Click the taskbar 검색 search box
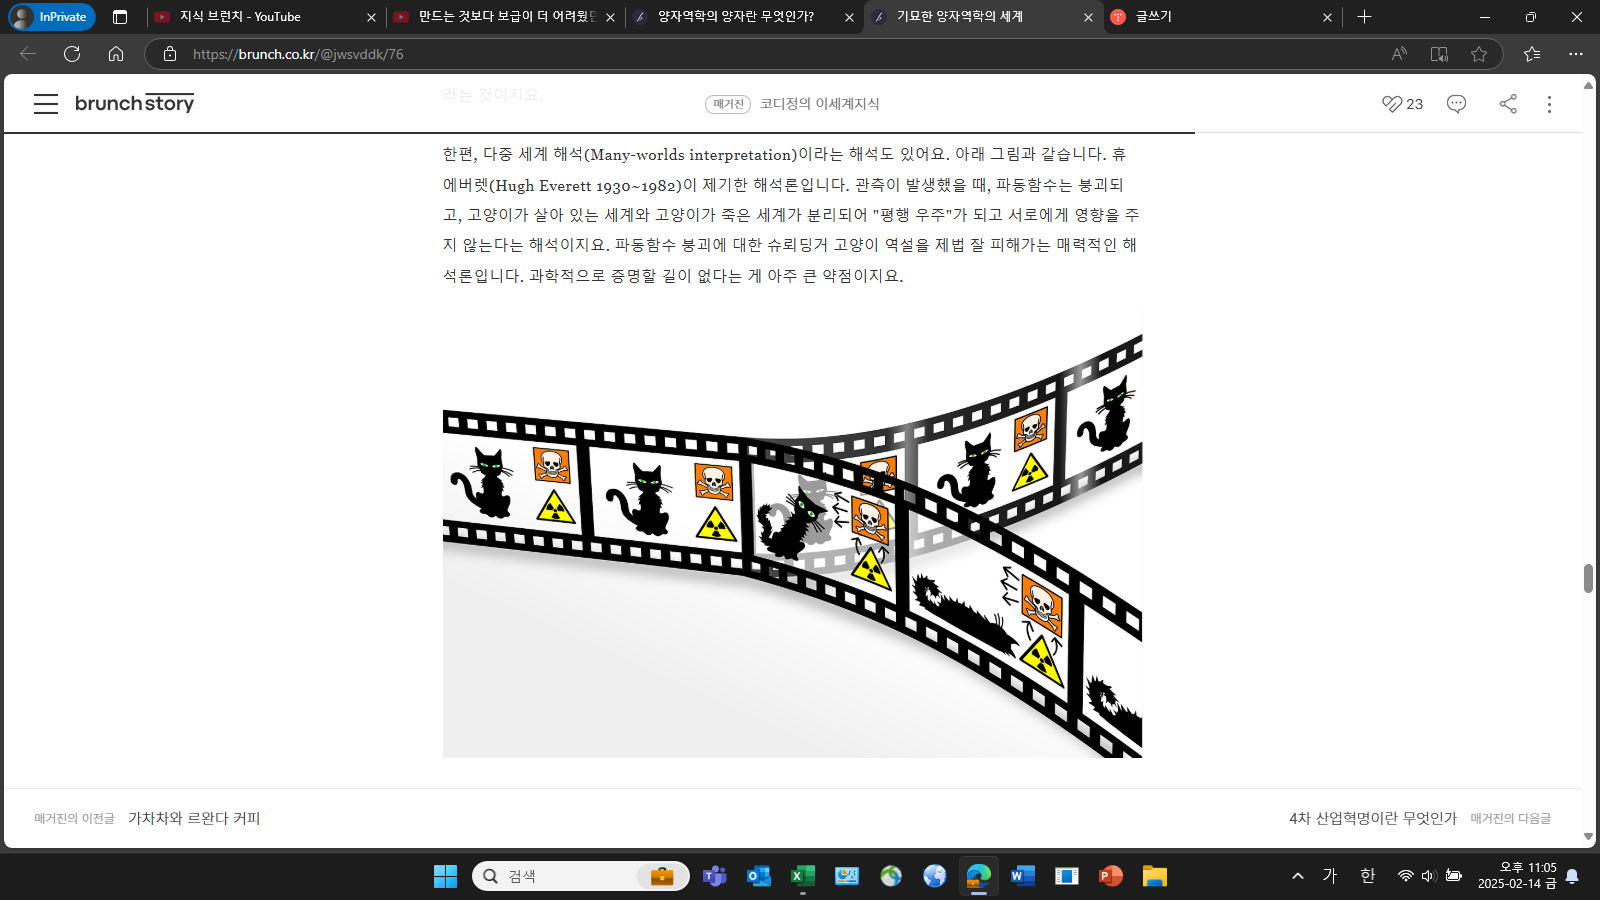Screen dimensions: 1600x900 click(x=580, y=876)
